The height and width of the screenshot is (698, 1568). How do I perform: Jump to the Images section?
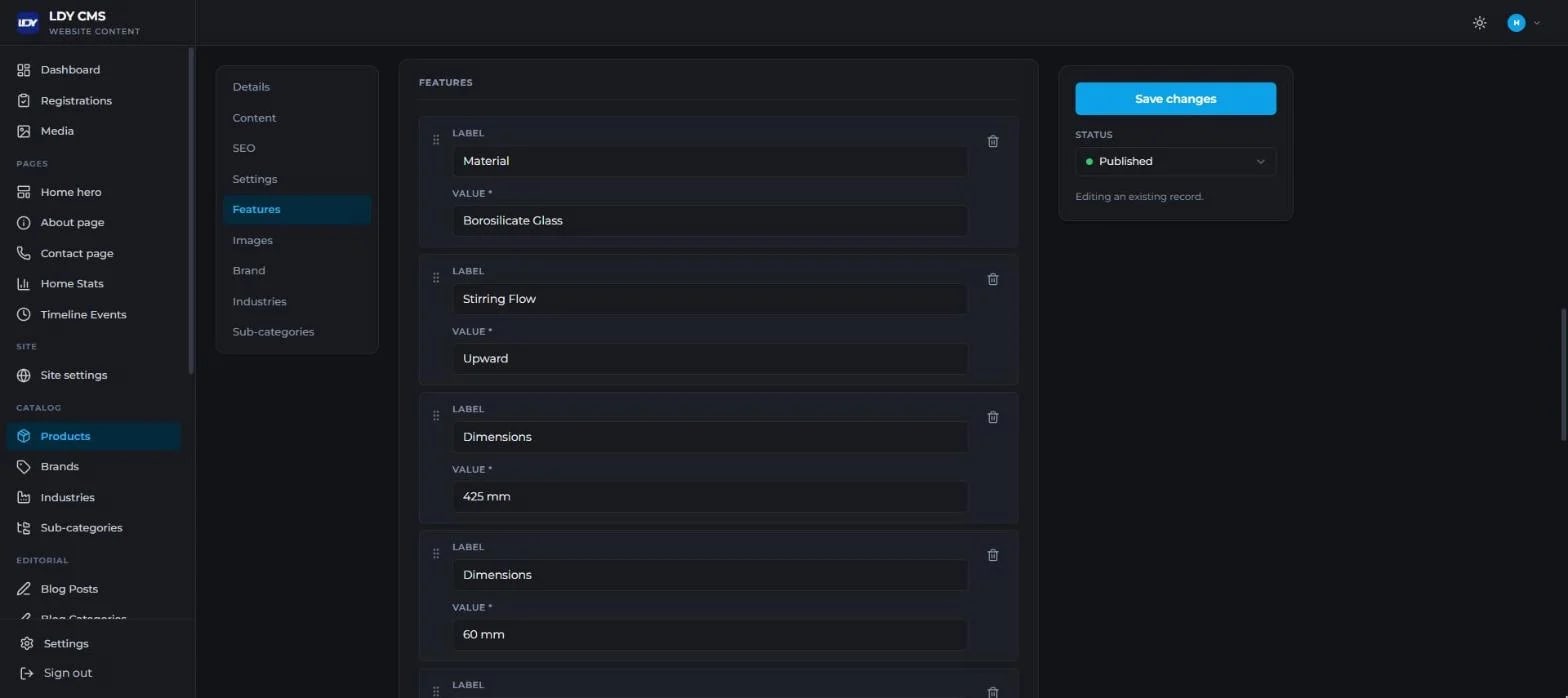click(297, 240)
